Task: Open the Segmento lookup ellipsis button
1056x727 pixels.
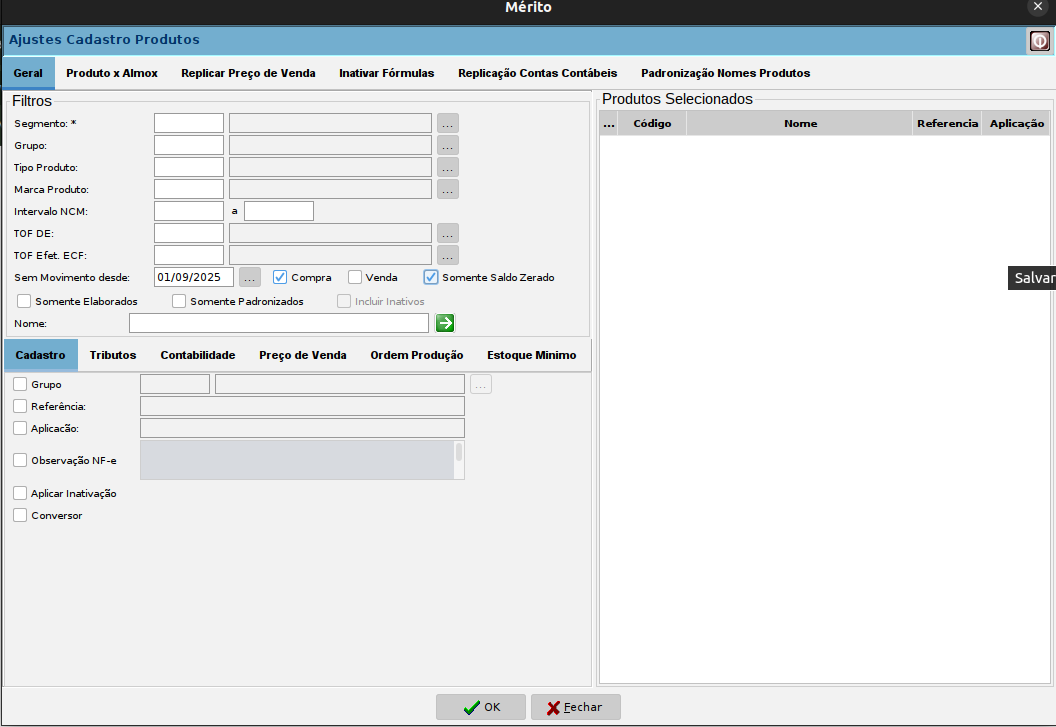Action: point(447,123)
